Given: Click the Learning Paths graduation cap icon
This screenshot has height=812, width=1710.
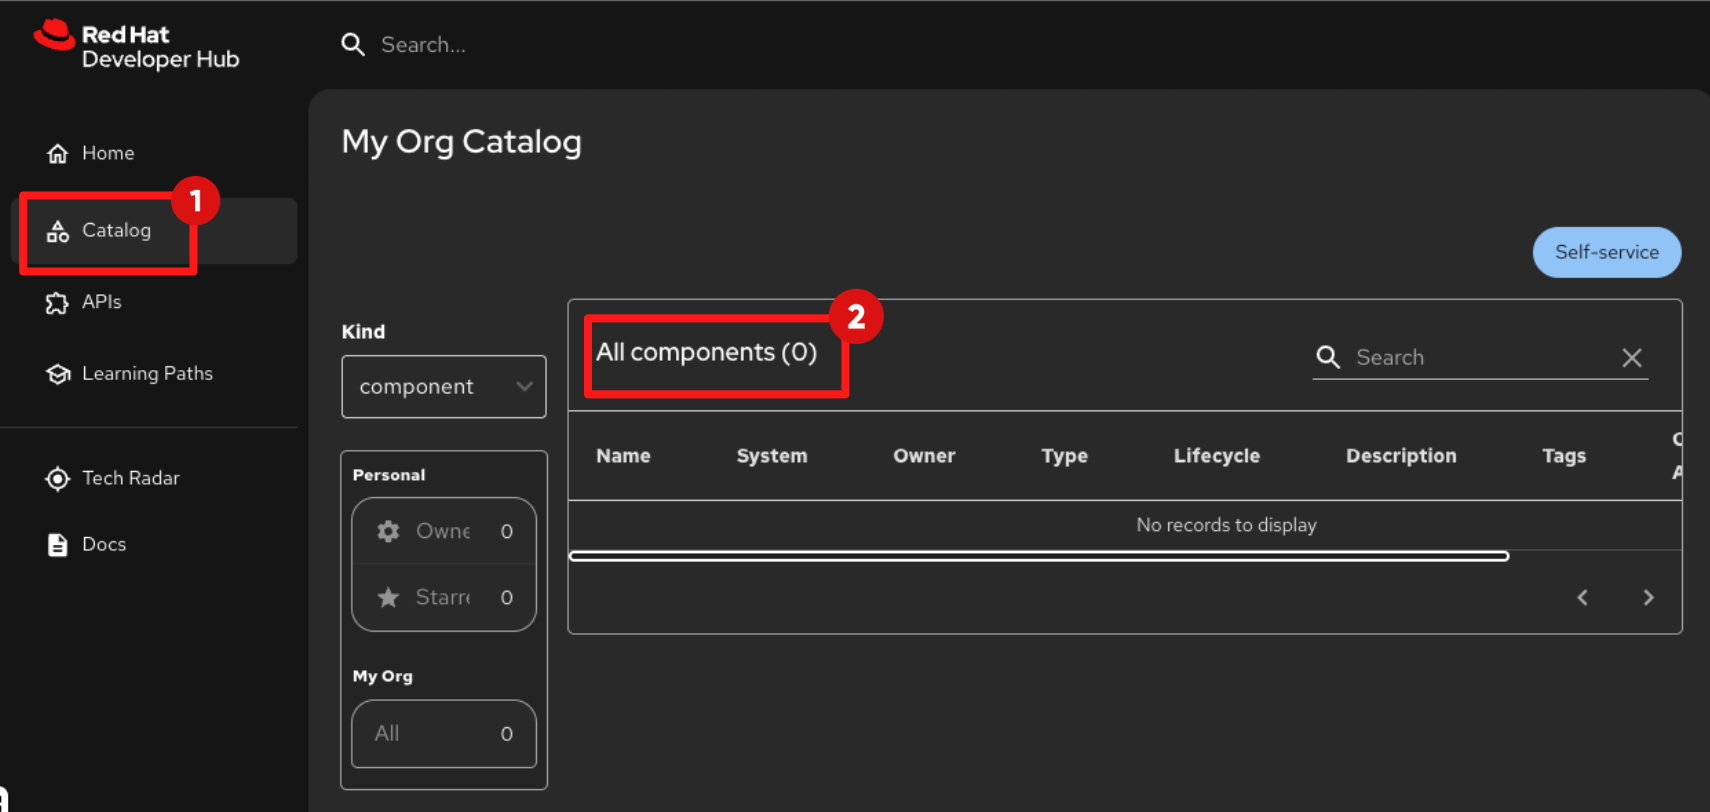Looking at the screenshot, I should tap(58, 374).
